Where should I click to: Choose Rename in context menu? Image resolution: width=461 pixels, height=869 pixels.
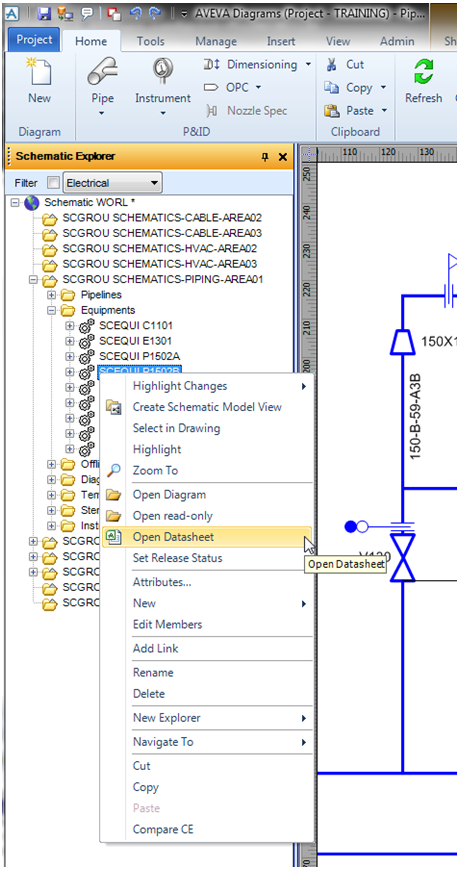(207, 672)
